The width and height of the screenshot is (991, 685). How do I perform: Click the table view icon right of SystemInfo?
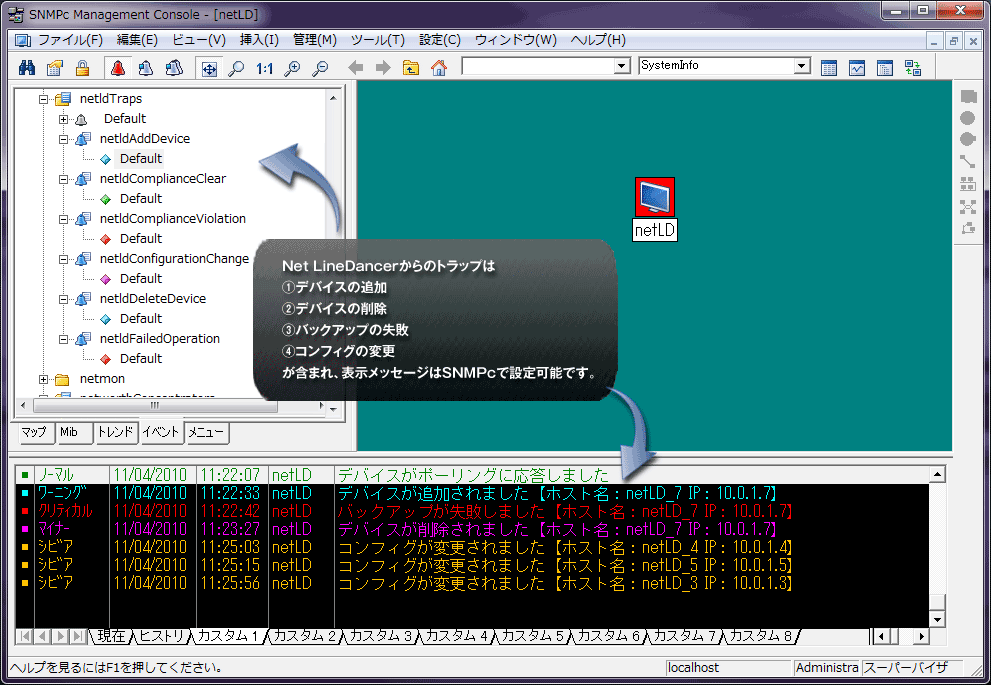[829, 68]
